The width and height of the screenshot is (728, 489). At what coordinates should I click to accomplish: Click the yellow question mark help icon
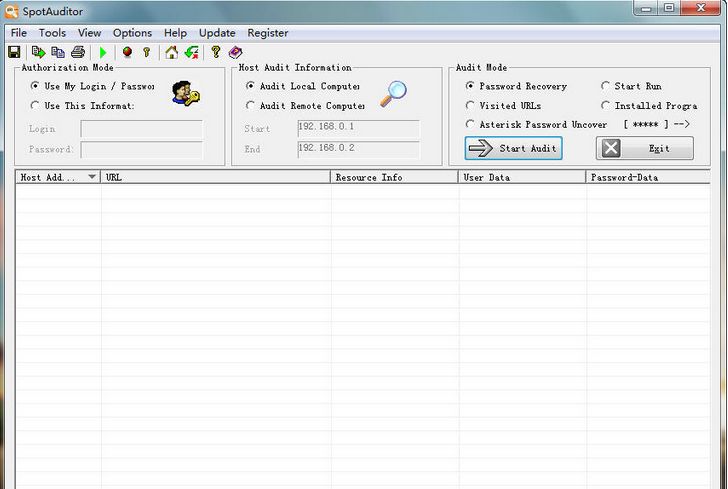pyautogui.click(x=215, y=52)
